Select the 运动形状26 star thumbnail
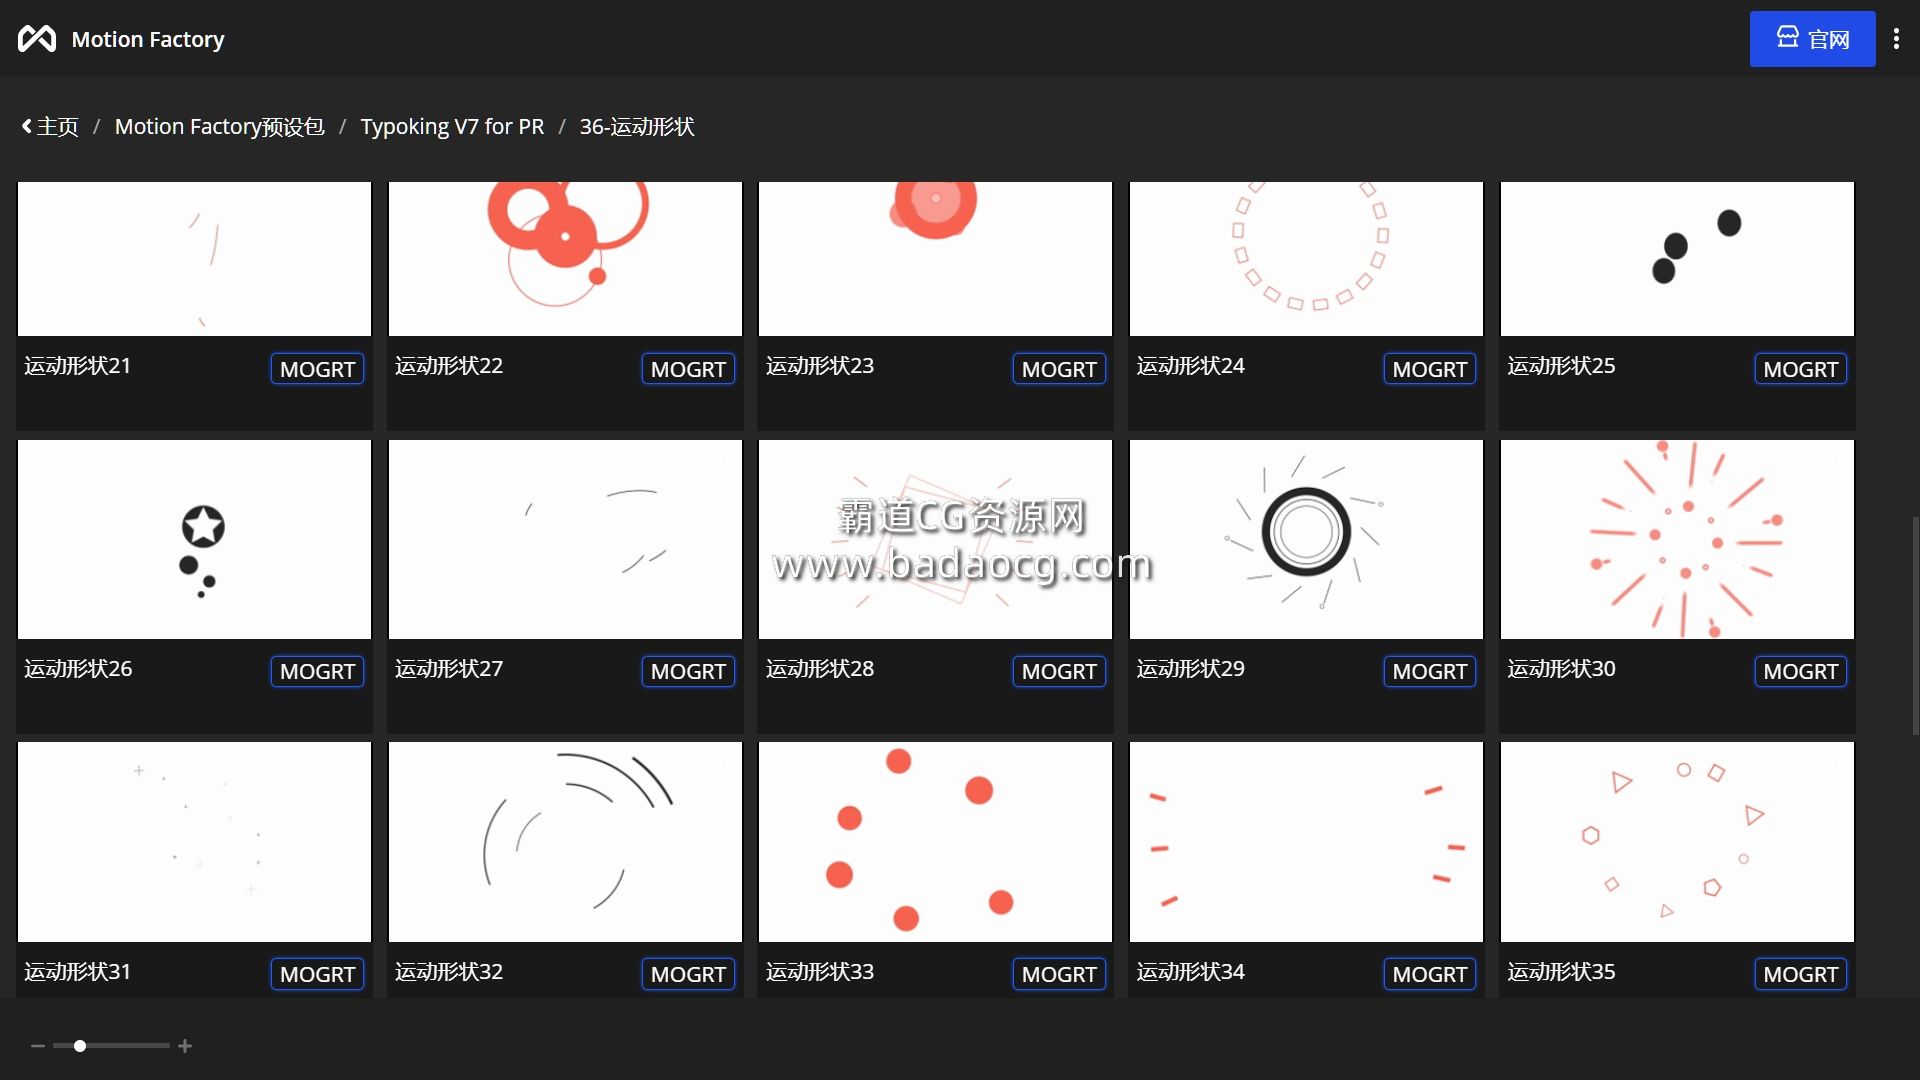 tap(194, 539)
